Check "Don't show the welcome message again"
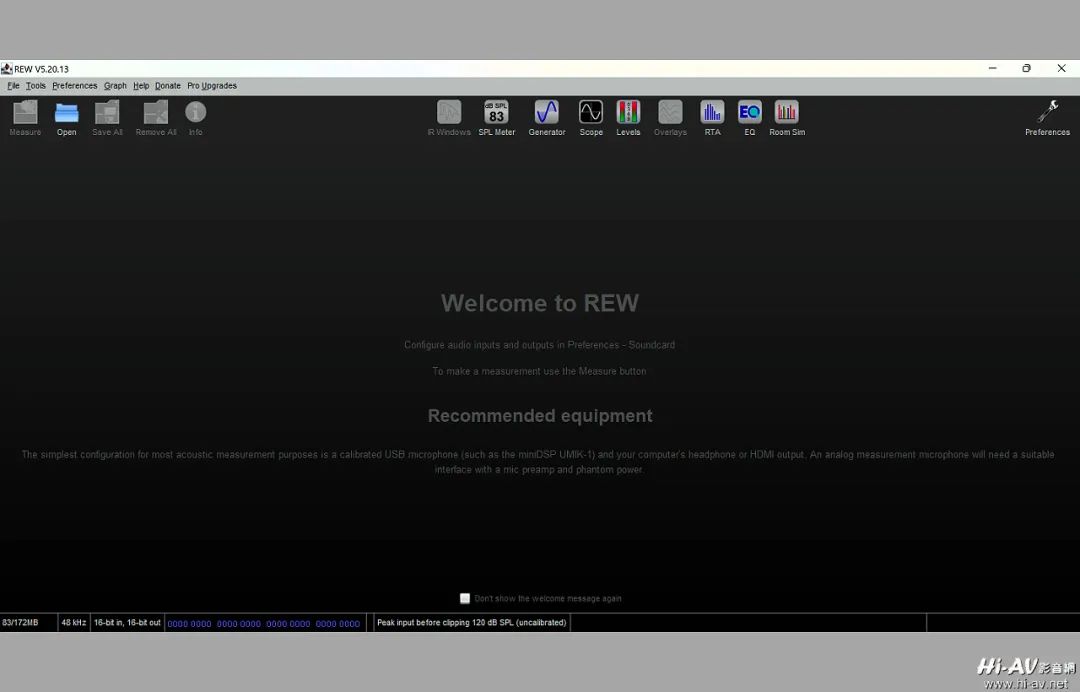The width and height of the screenshot is (1080, 692). pos(465,598)
